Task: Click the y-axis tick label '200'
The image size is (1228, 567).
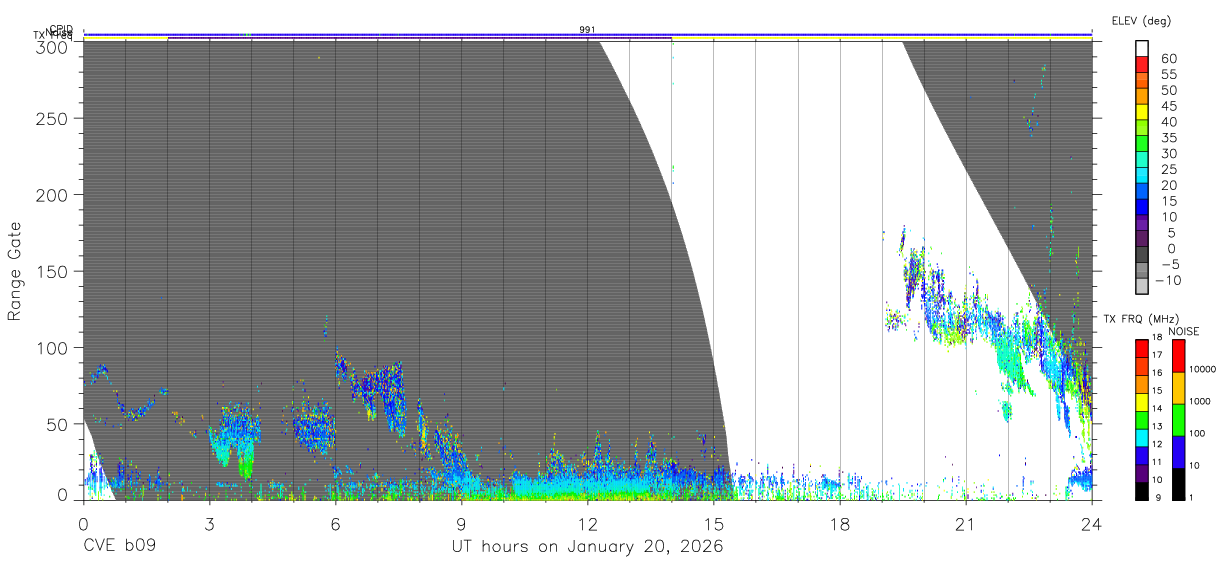Action: (x=53, y=194)
